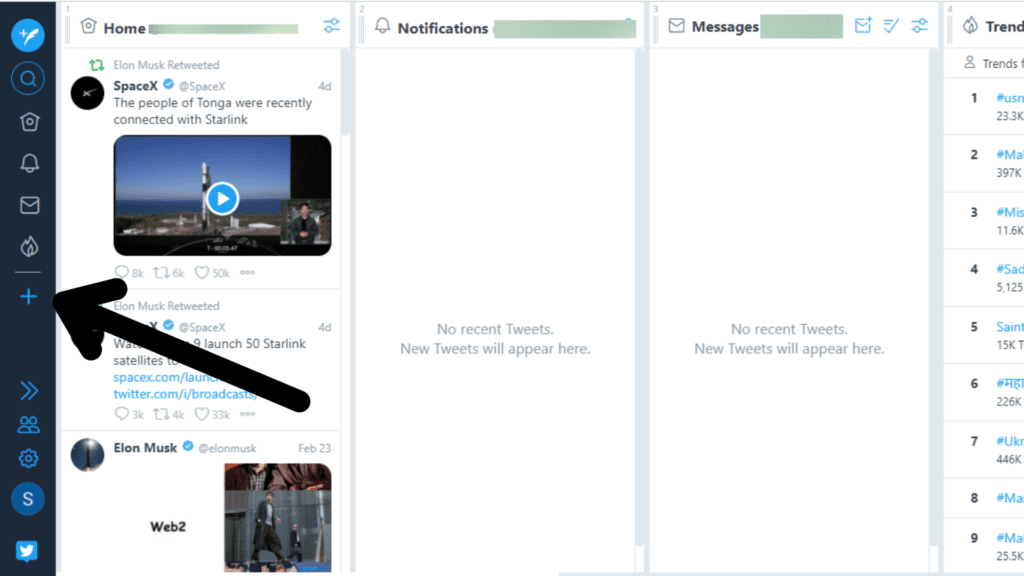This screenshot has height=576, width=1024.
Task: Retweet the Starlink launch tweet
Action: click(161, 414)
